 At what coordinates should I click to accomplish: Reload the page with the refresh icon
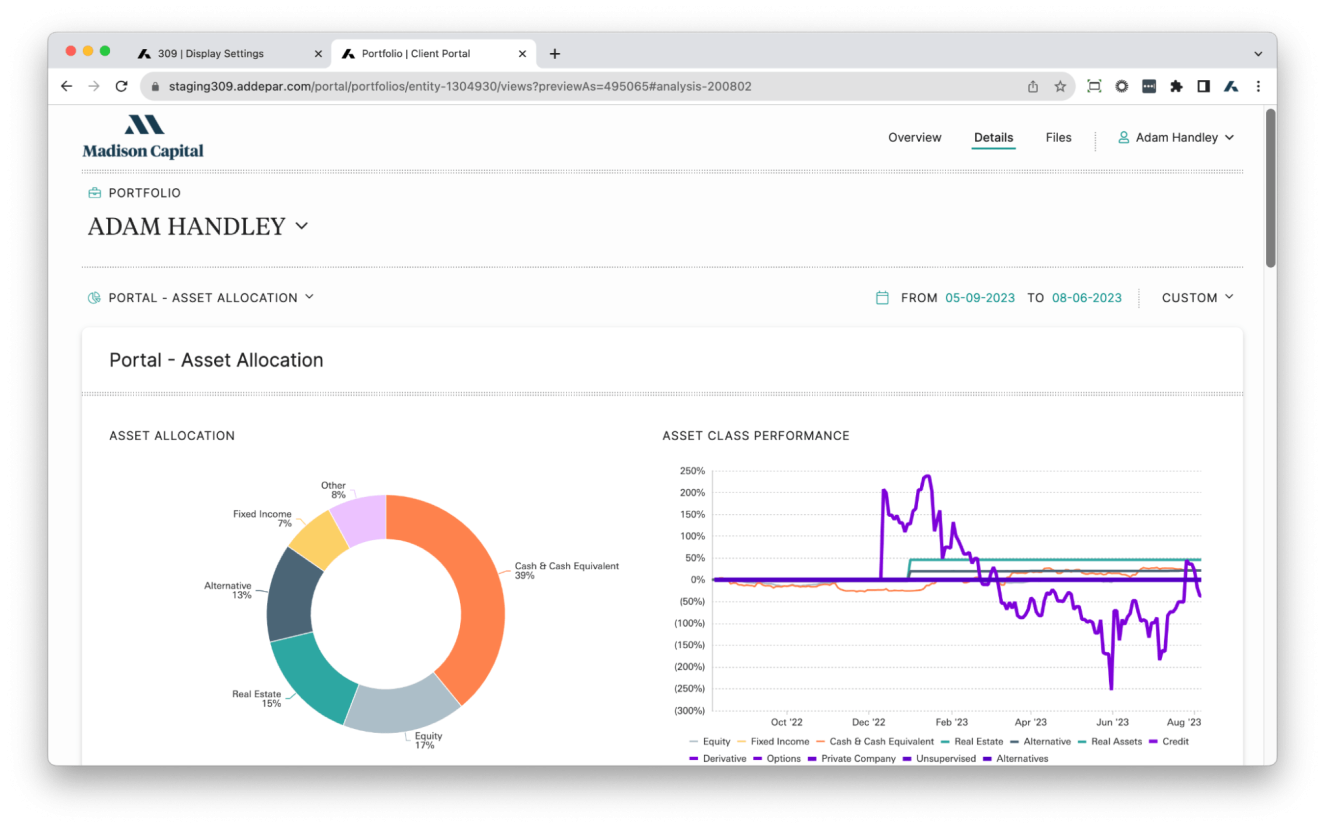[121, 87]
